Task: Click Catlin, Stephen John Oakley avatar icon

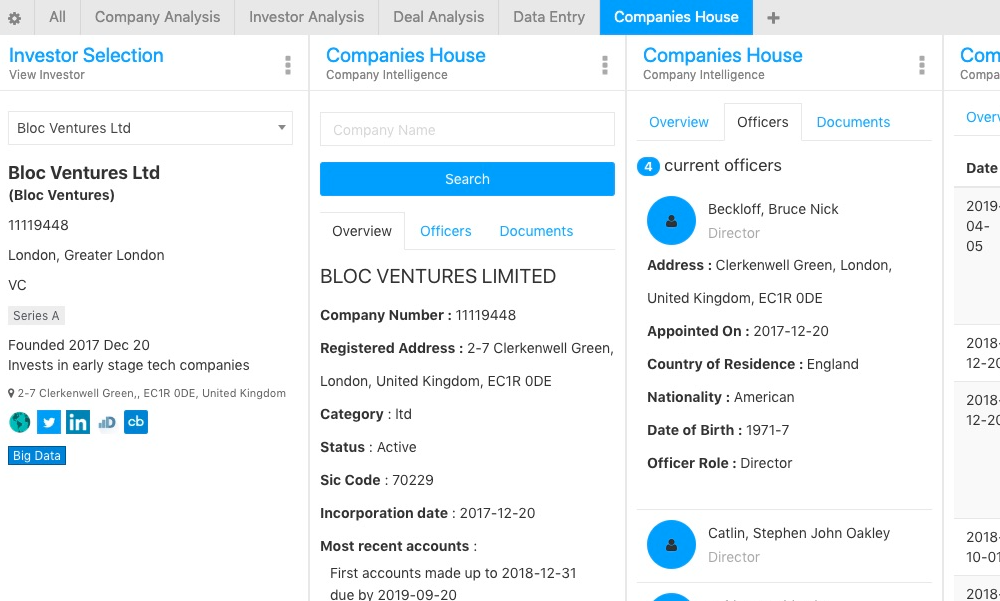Action: point(671,545)
